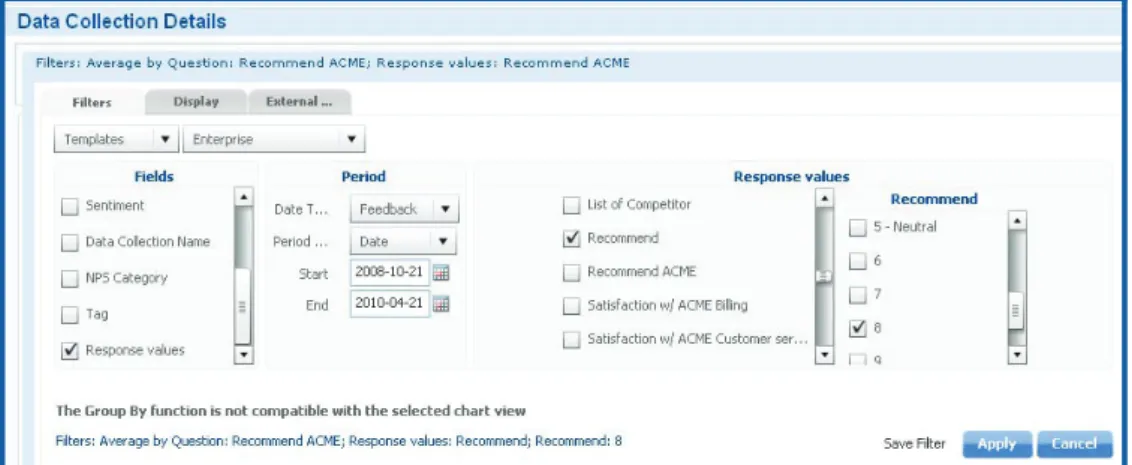Open the Start date calendar picker
Image resolution: width=1132 pixels, height=465 pixels.
coord(441,274)
